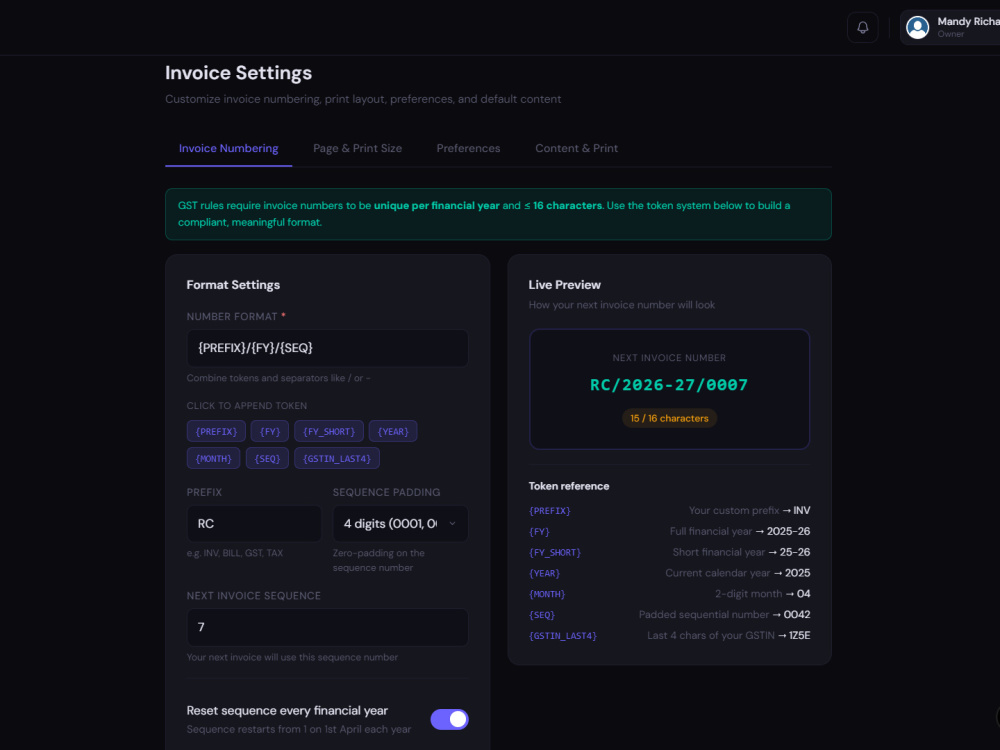Click the GST rules notice banner text
This screenshot has height=750, width=1000.
[x=484, y=214]
